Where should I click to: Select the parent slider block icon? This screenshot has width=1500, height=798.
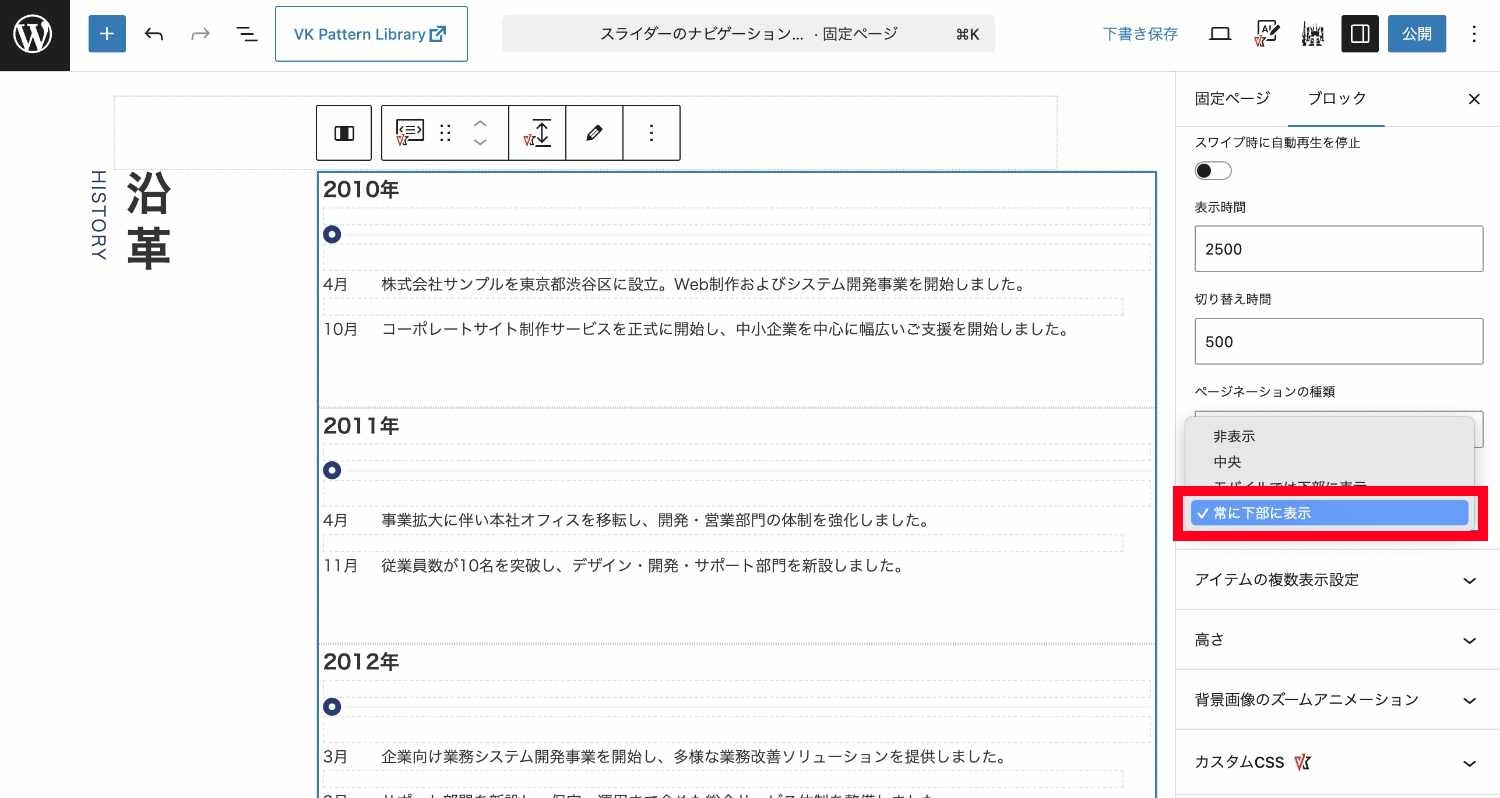click(x=344, y=133)
